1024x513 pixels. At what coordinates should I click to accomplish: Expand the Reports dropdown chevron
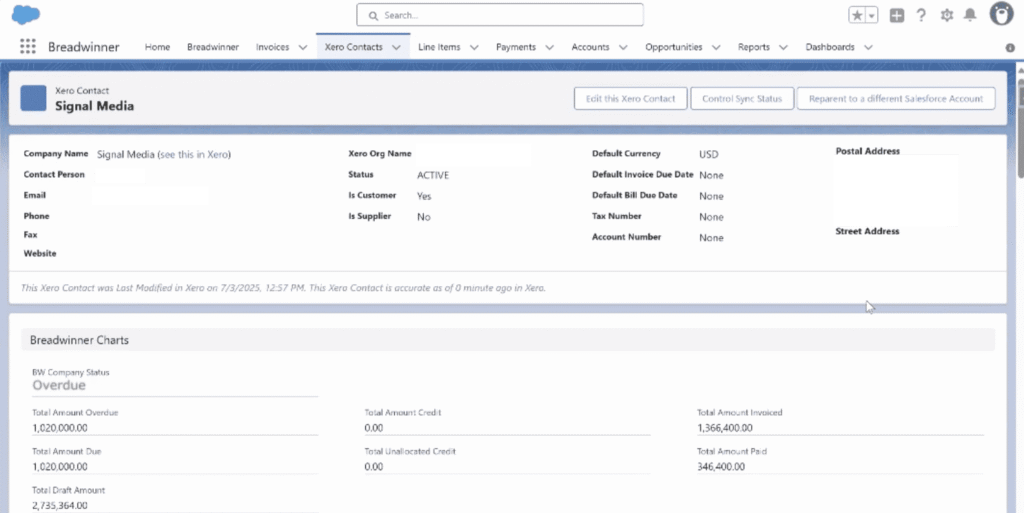pyautogui.click(x=783, y=47)
